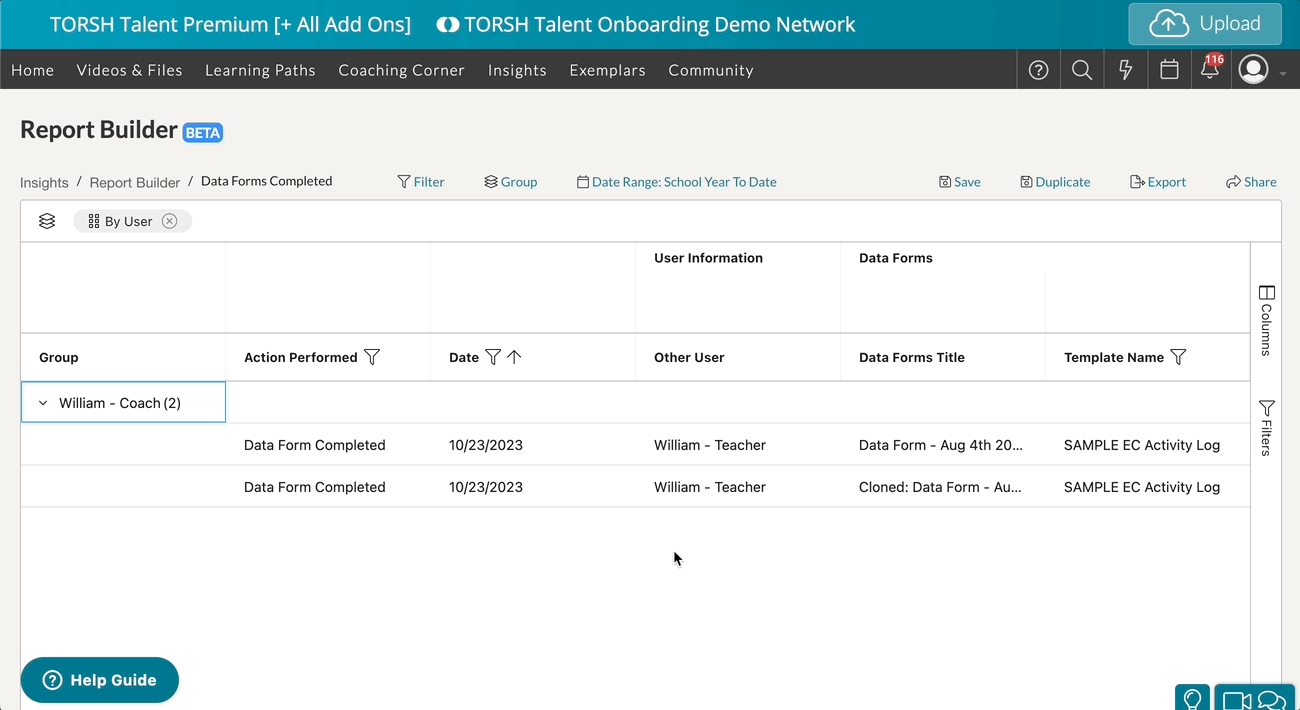The height and width of the screenshot is (710, 1300).
Task: Open the user profile avatar dropdown
Action: click(1261, 70)
